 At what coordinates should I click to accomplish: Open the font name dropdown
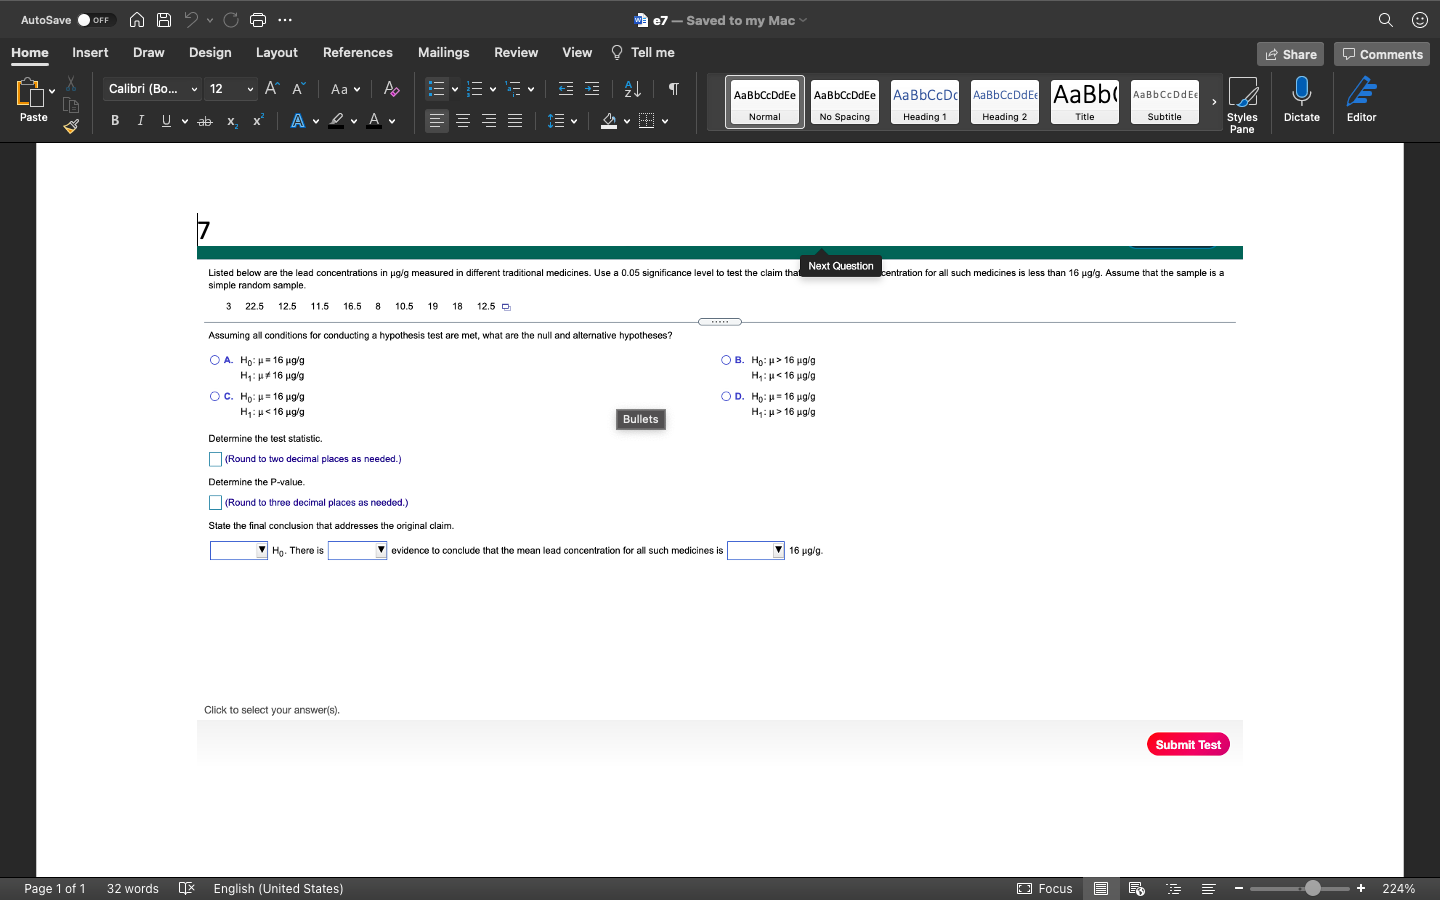pos(195,89)
